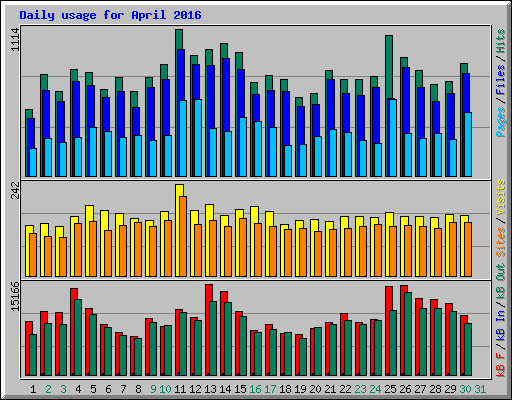This screenshot has height=400, width=512.
Task: Click day 14 on the date axis
Action: click(225, 389)
